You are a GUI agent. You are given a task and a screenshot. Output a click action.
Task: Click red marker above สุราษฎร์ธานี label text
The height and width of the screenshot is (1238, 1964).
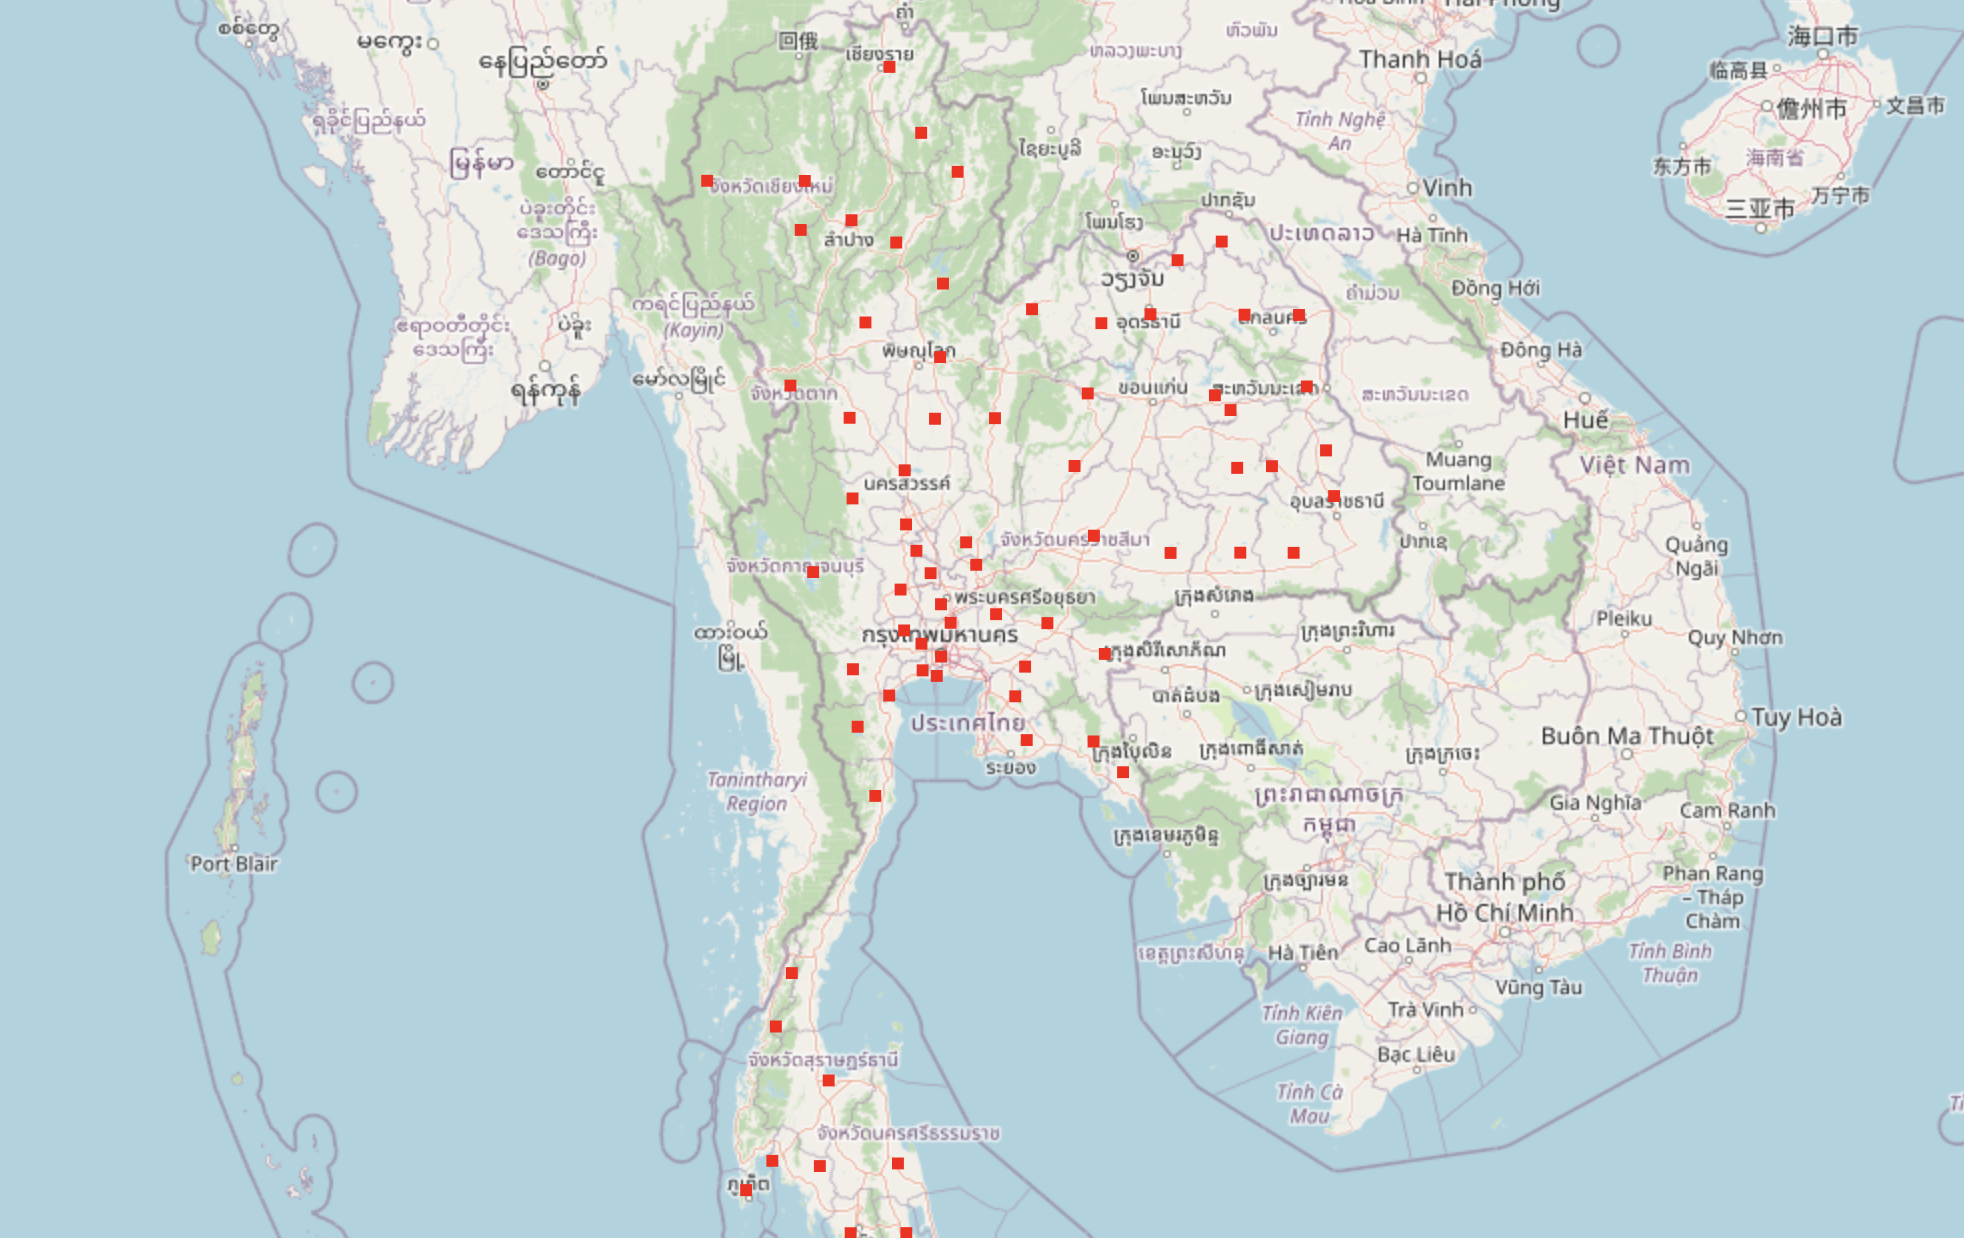776,1027
